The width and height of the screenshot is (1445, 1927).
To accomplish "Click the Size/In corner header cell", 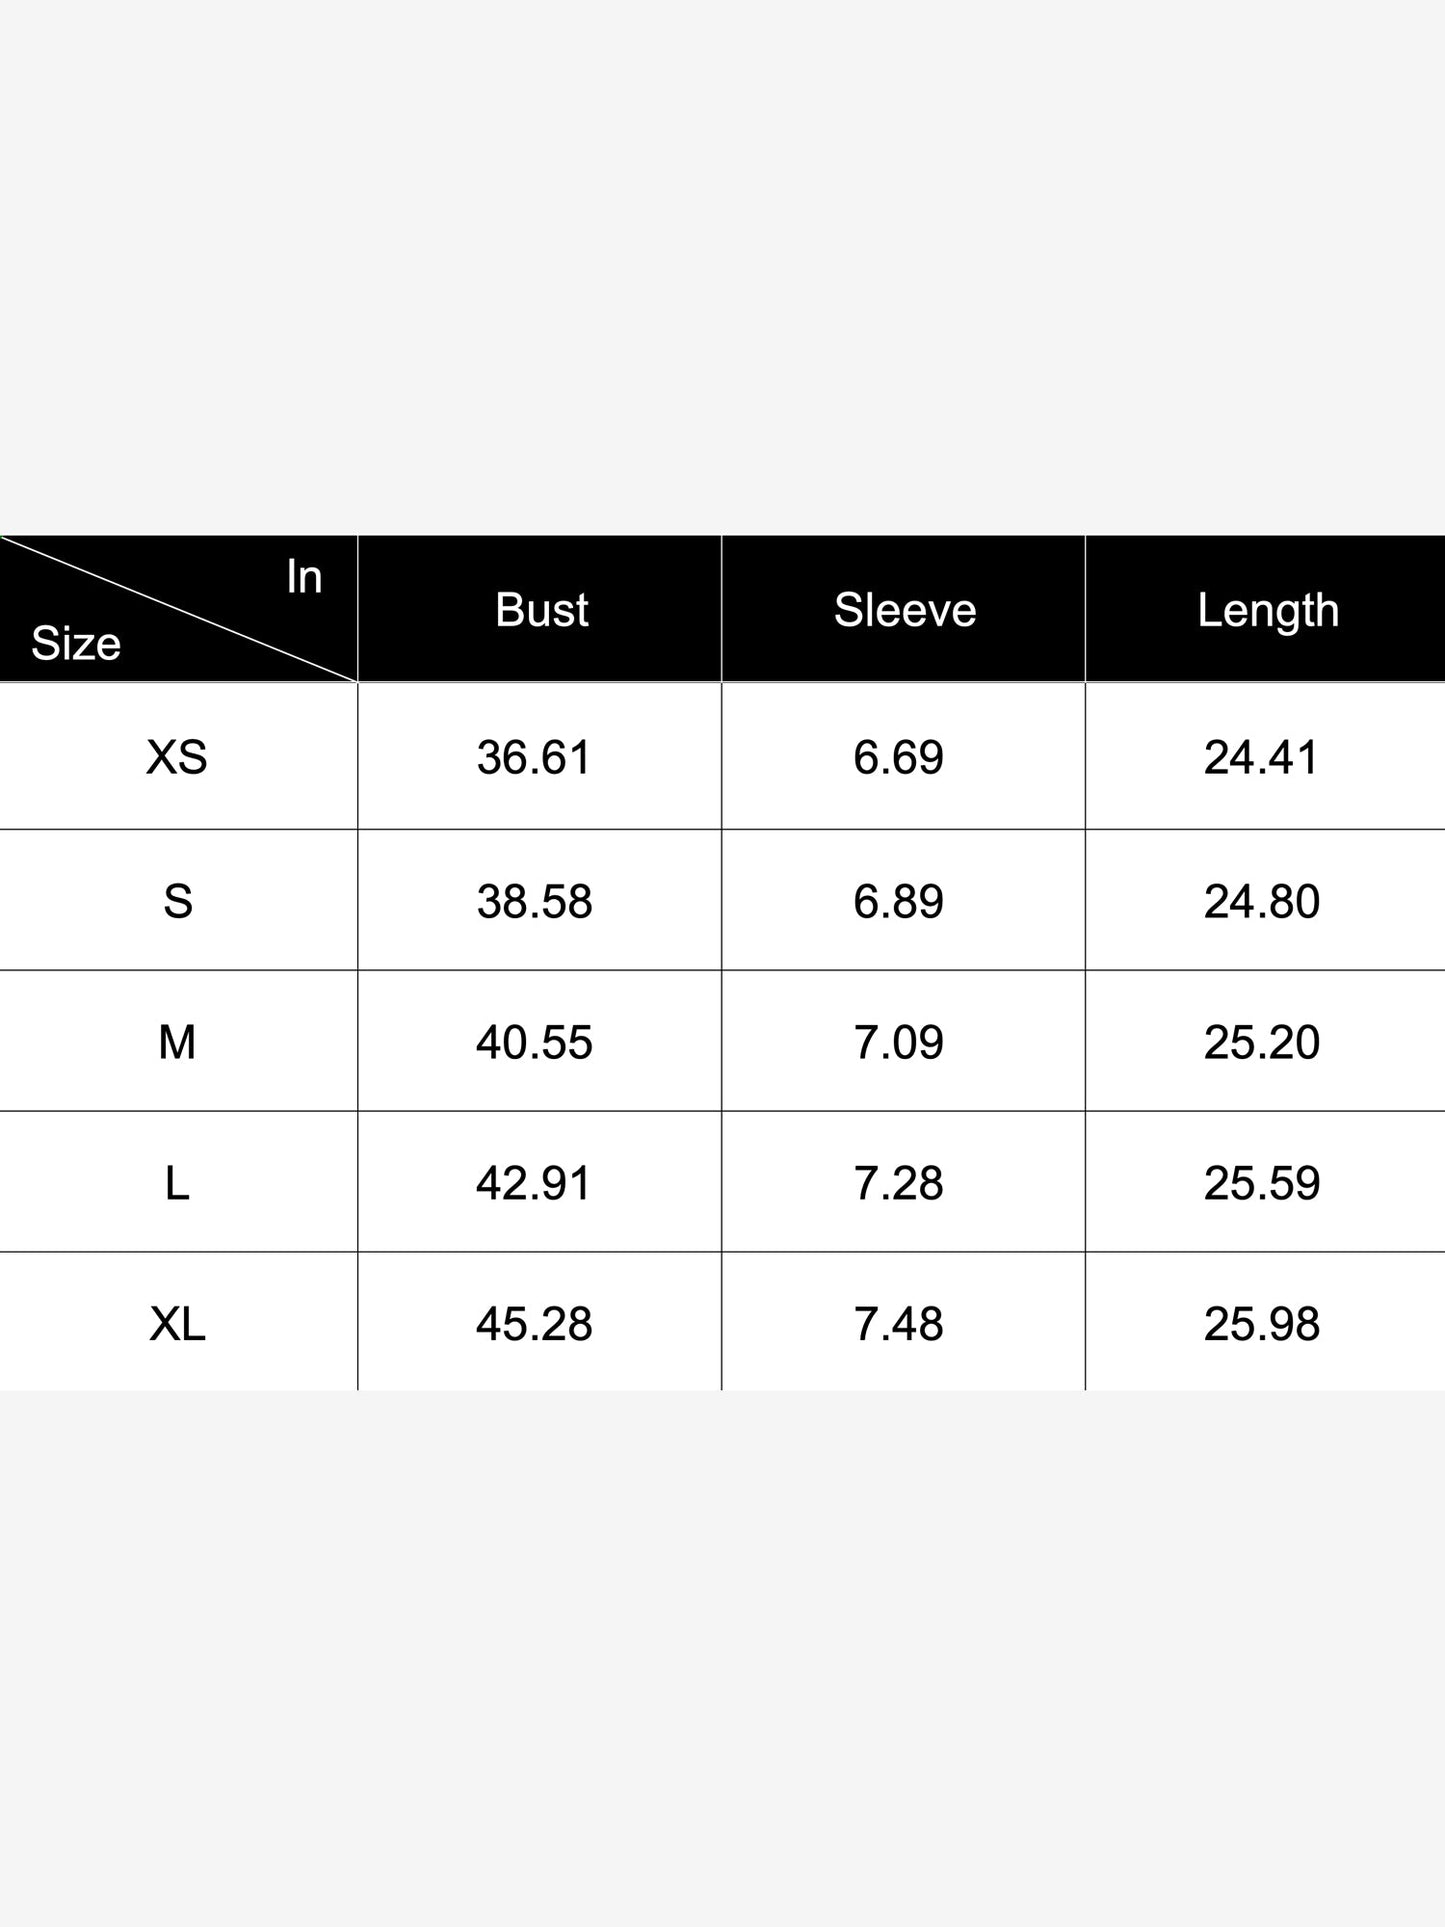I will click(x=178, y=609).
